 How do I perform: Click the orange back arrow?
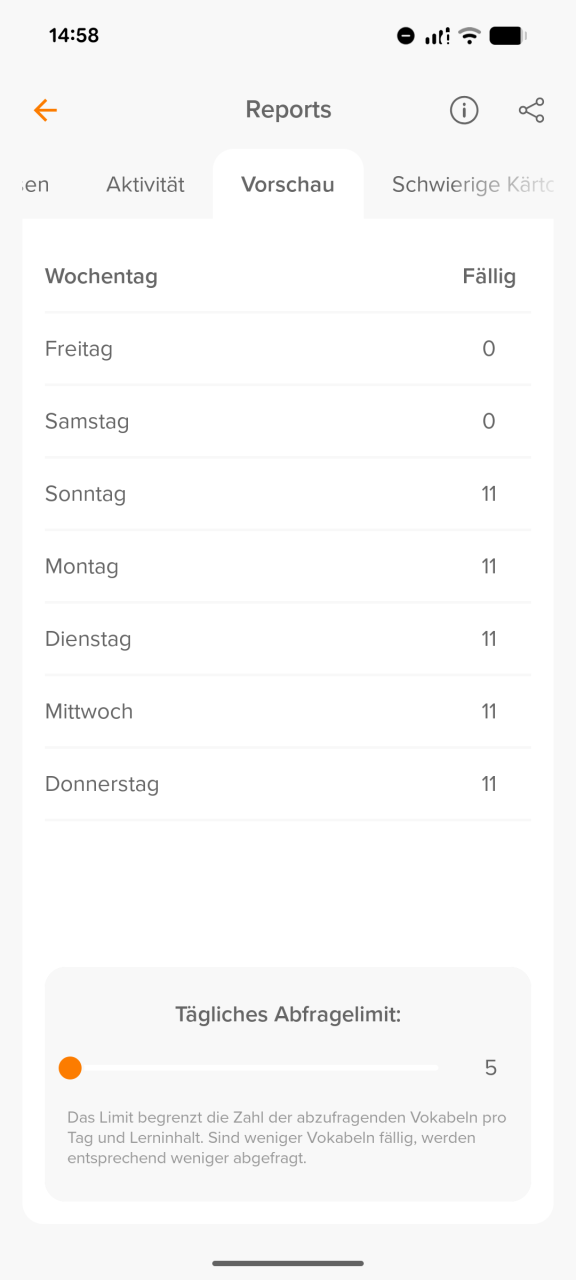[x=44, y=110]
